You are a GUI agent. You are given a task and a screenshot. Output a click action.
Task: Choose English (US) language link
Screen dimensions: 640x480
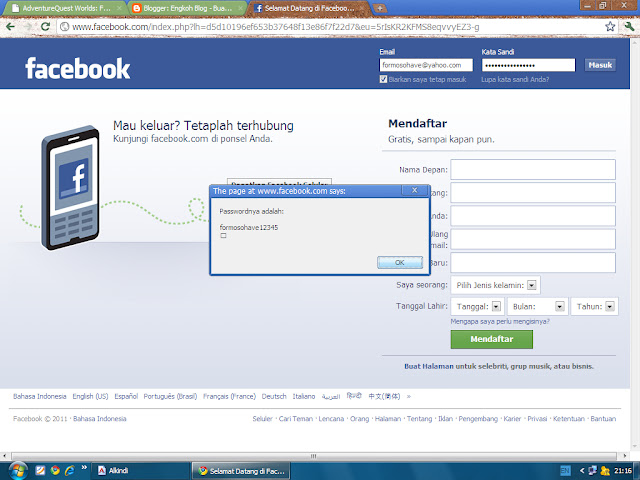pyautogui.click(x=90, y=396)
